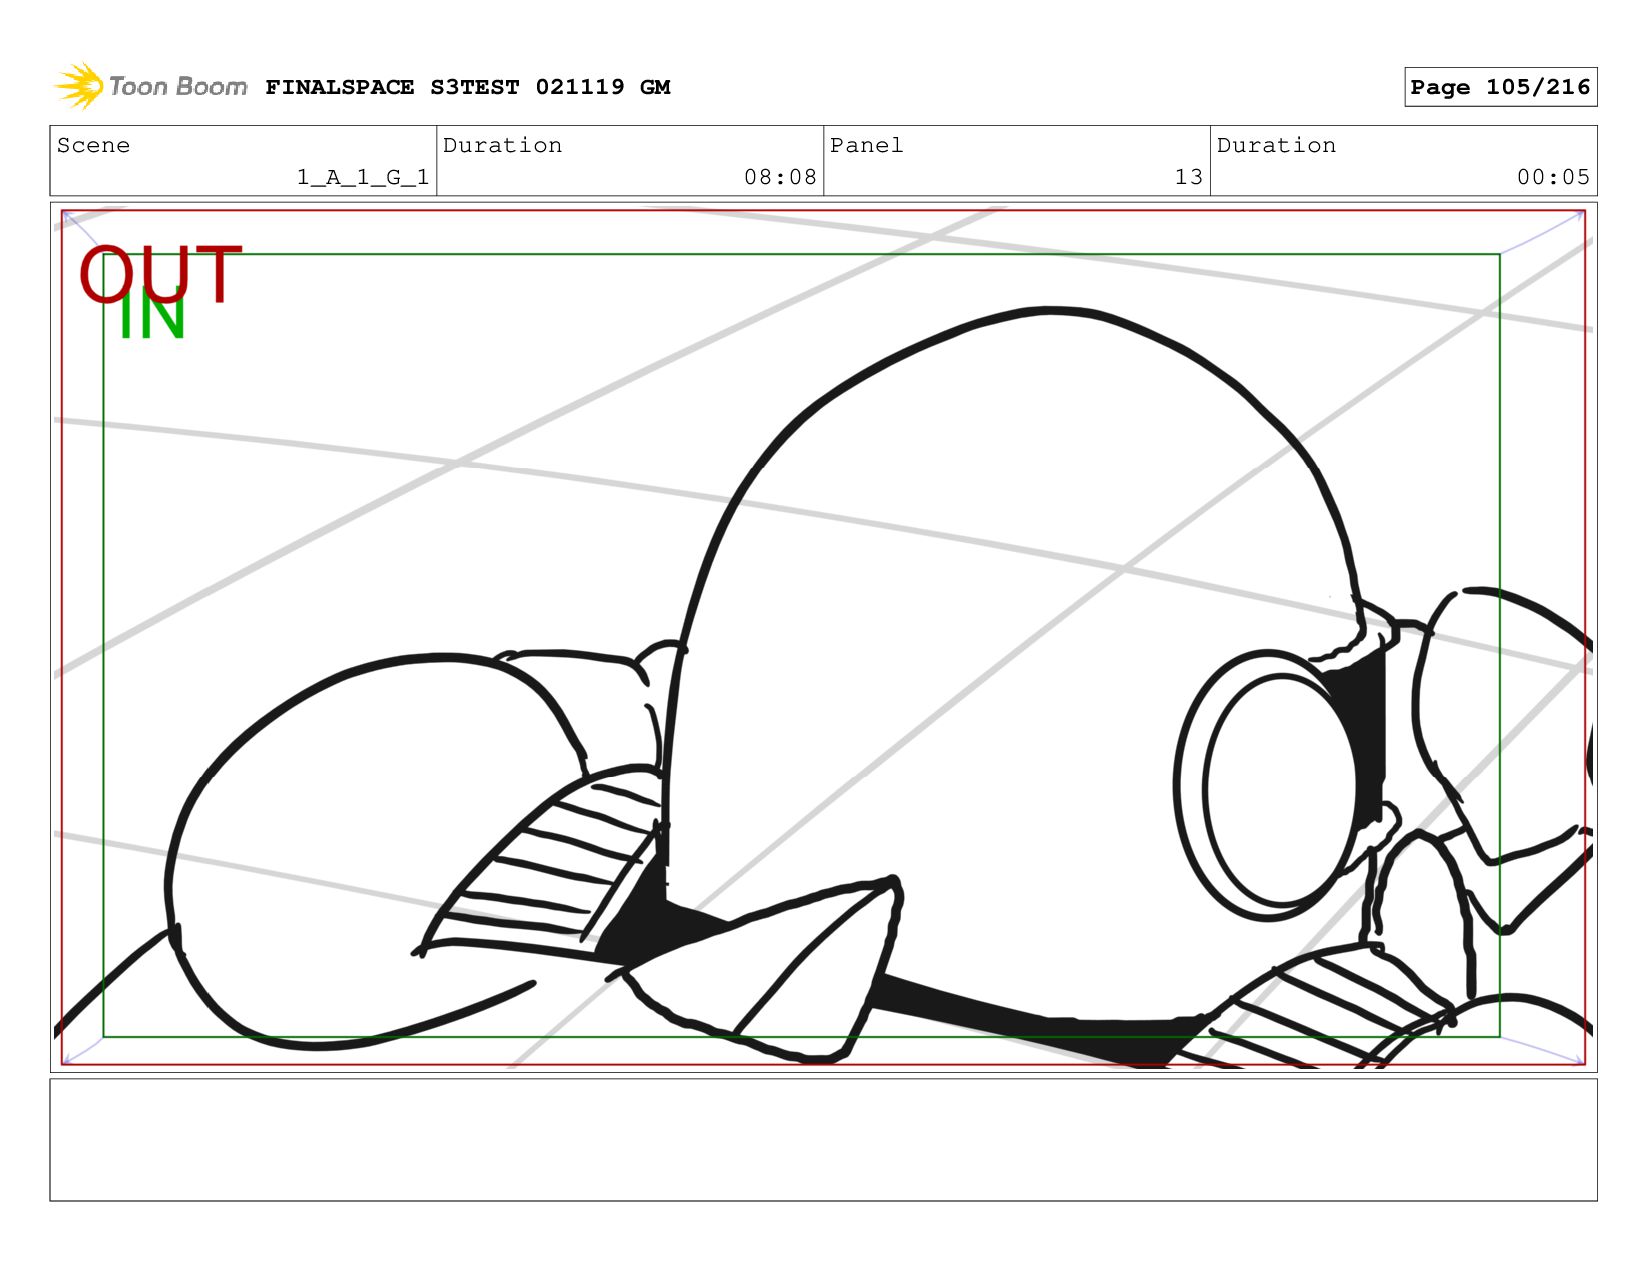Viewport: 1648px width, 1276px height.
Task: Click scene name '1_A_1_G_1'
Action: (363, 177)
